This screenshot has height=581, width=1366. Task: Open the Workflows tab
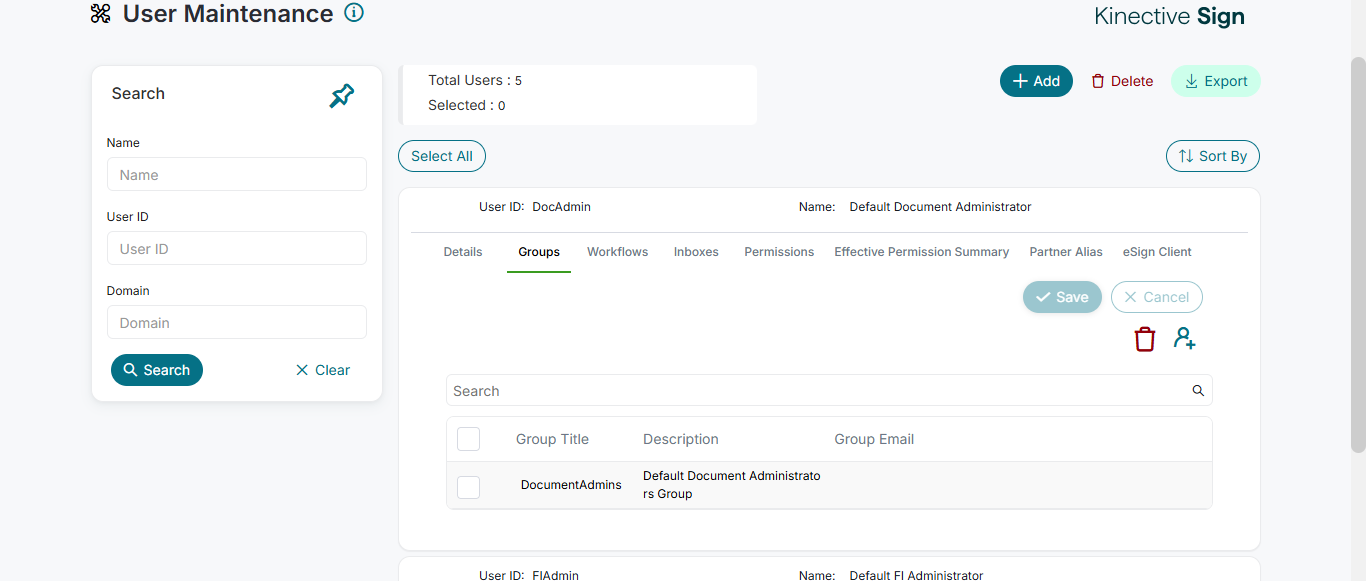(x=617, y=252)
